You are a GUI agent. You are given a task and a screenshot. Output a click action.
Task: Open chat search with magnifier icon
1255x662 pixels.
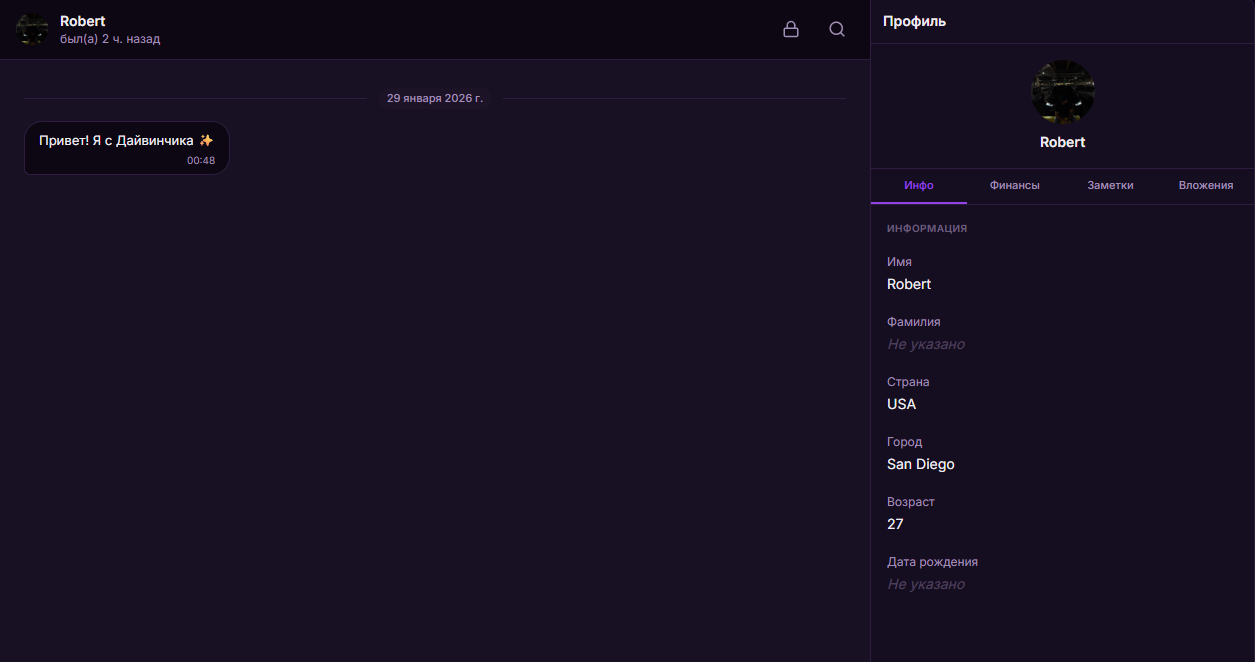[x=837, y=30]
